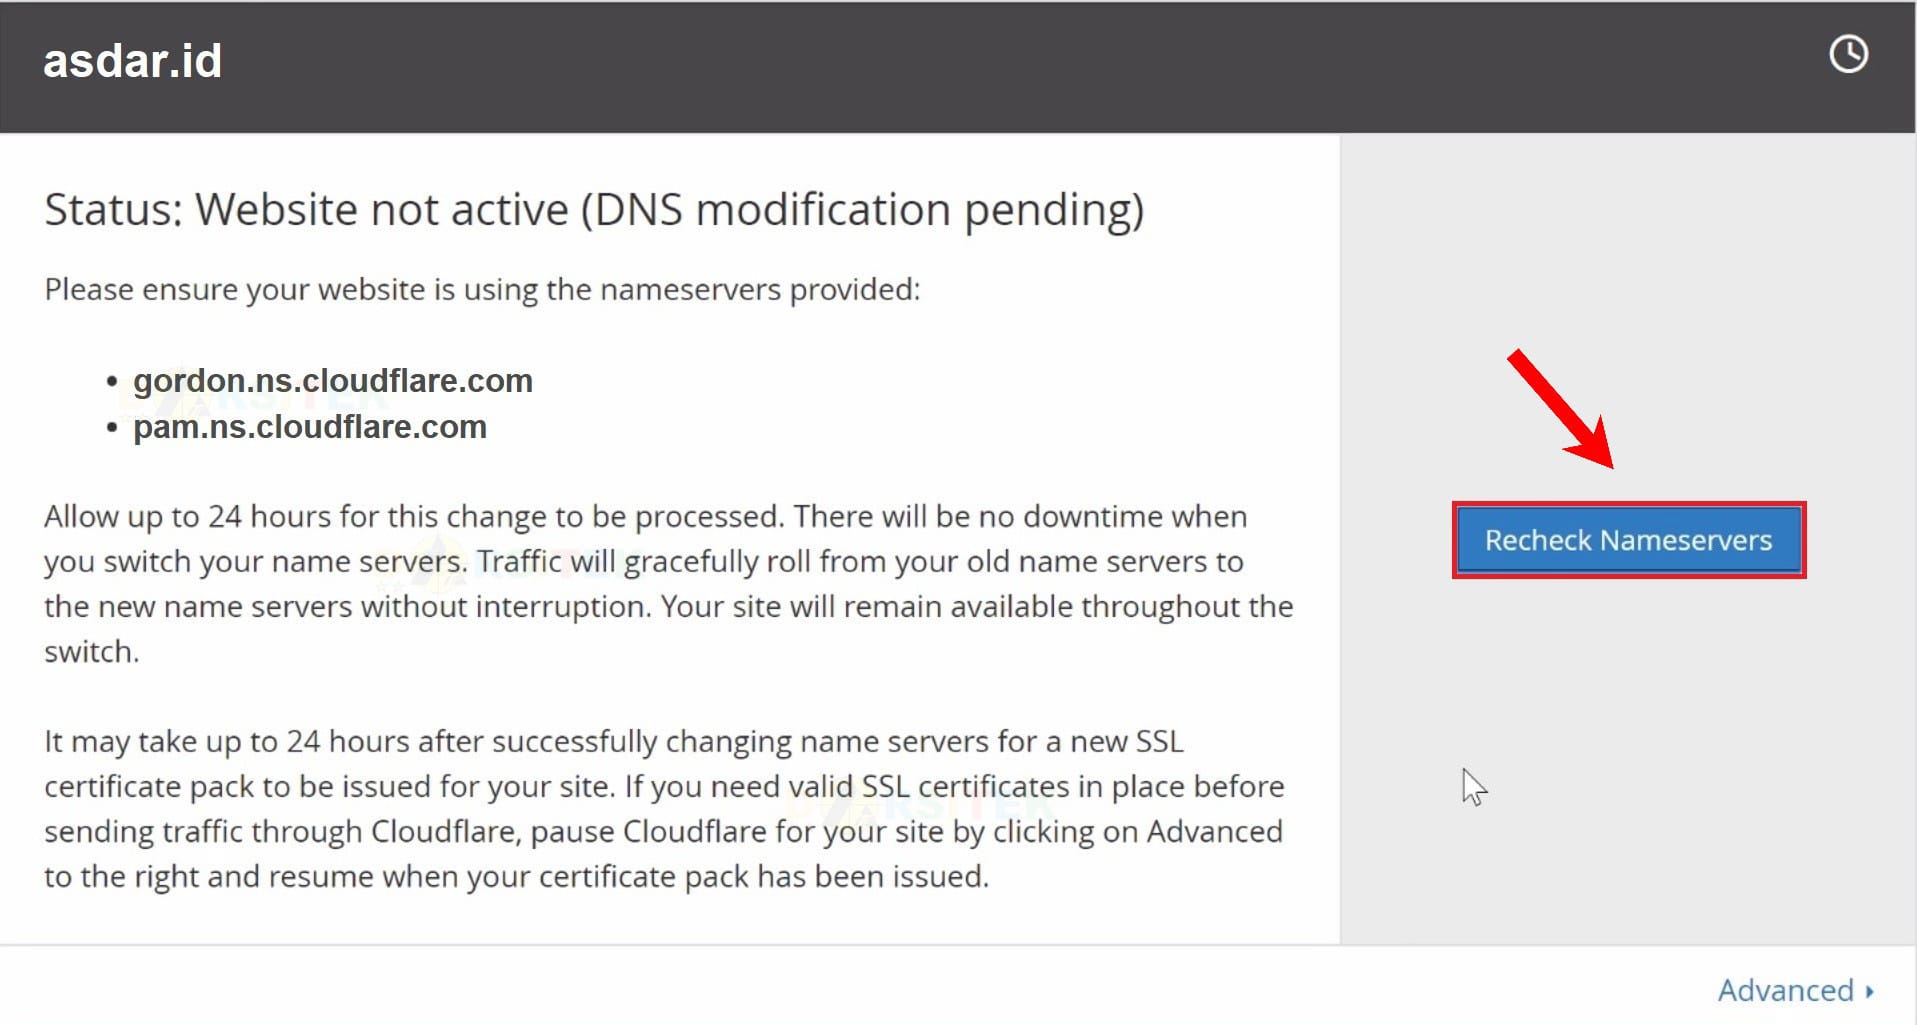1917x1025 pixels.
Task: Click the "Please ensure your website" instruction line
Action: tap(482, 289)
